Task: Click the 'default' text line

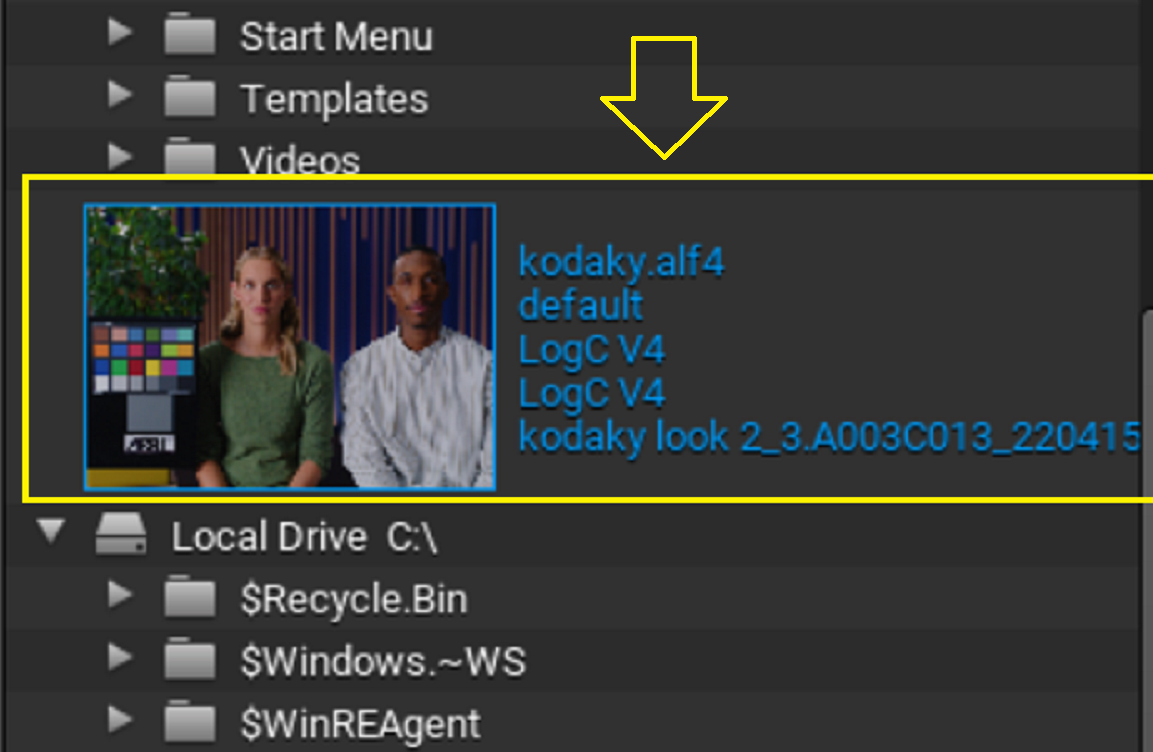Action: click(581, 305)
